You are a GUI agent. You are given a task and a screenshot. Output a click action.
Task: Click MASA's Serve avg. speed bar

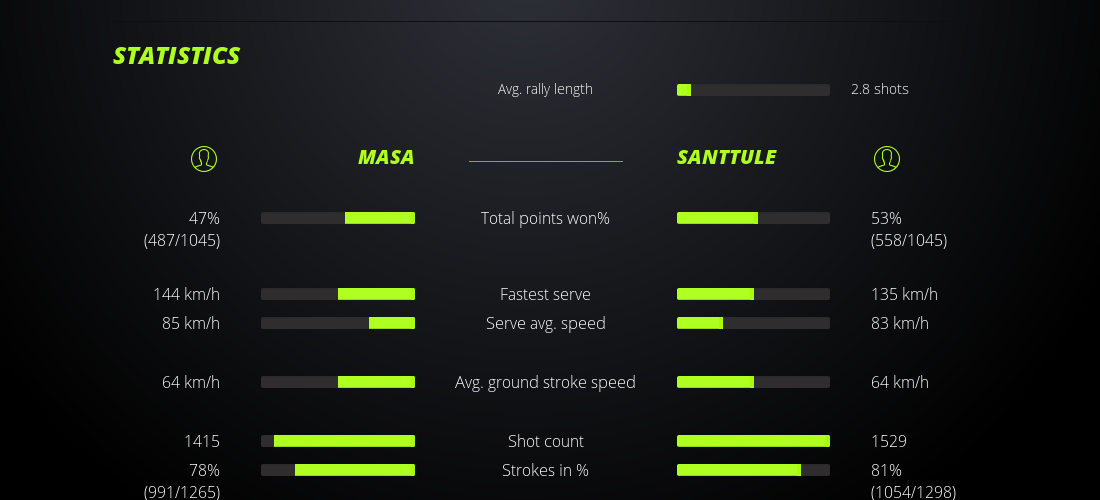point(338,323)
